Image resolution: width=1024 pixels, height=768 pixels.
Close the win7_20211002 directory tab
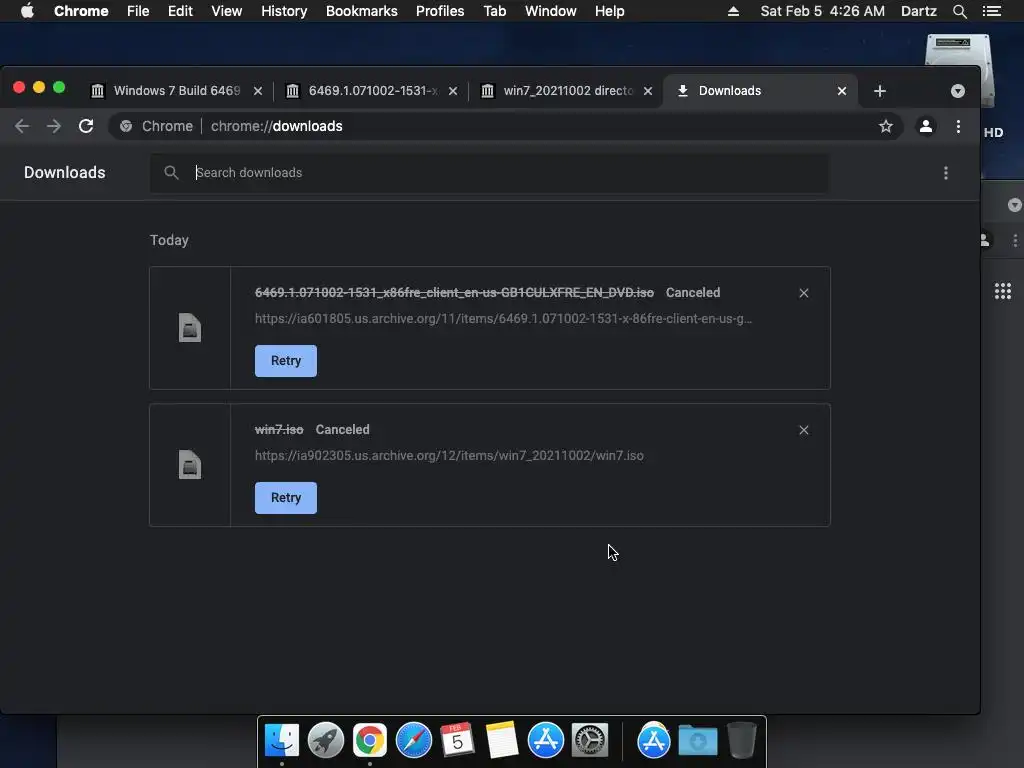(x=647, y=91)
